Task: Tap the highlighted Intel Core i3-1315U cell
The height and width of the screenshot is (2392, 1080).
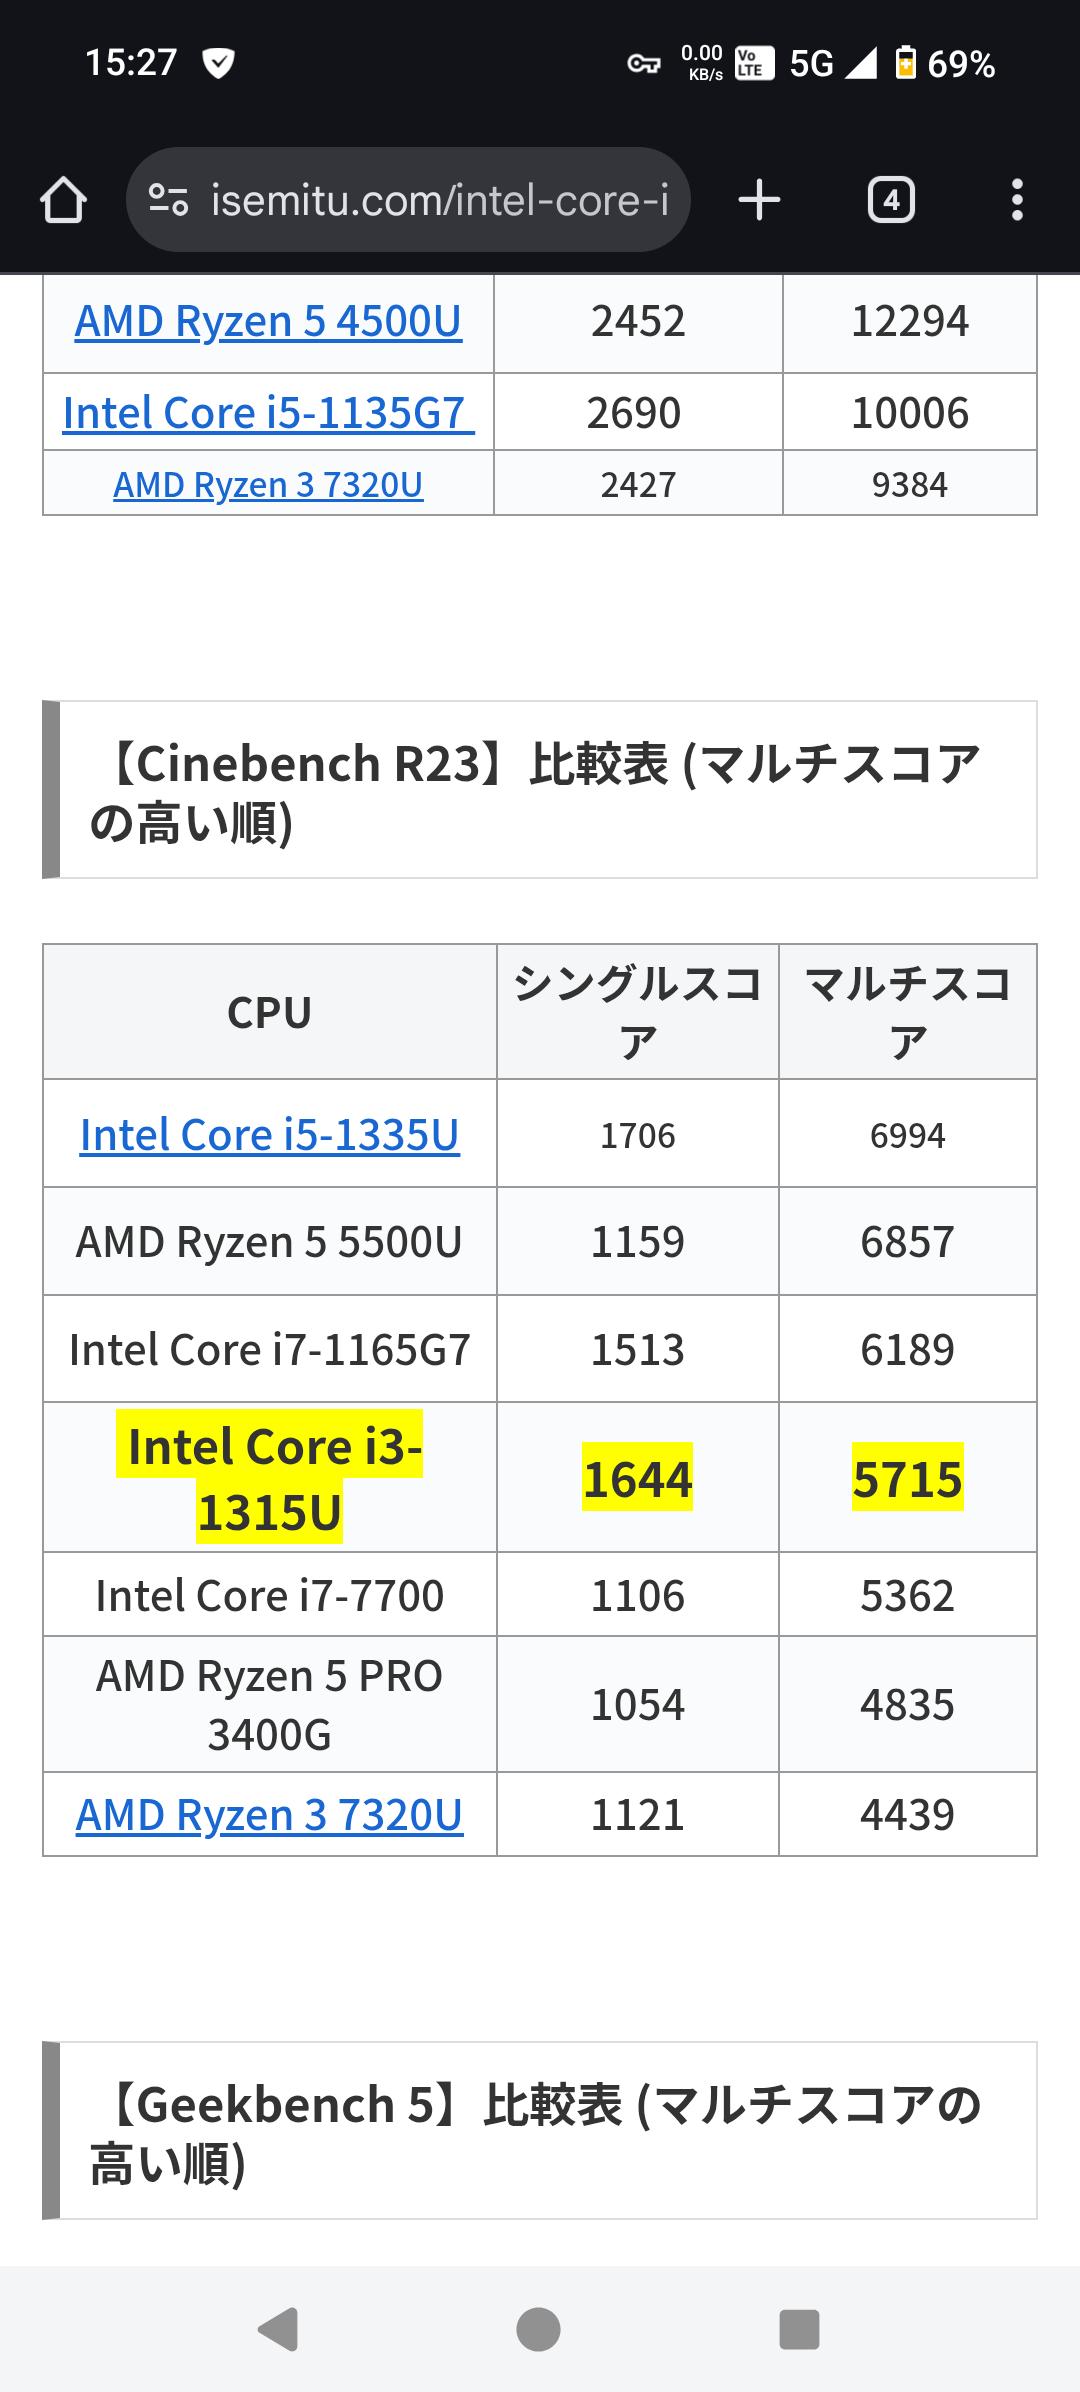Action: pyautogui.click(x=269, y=1478)
